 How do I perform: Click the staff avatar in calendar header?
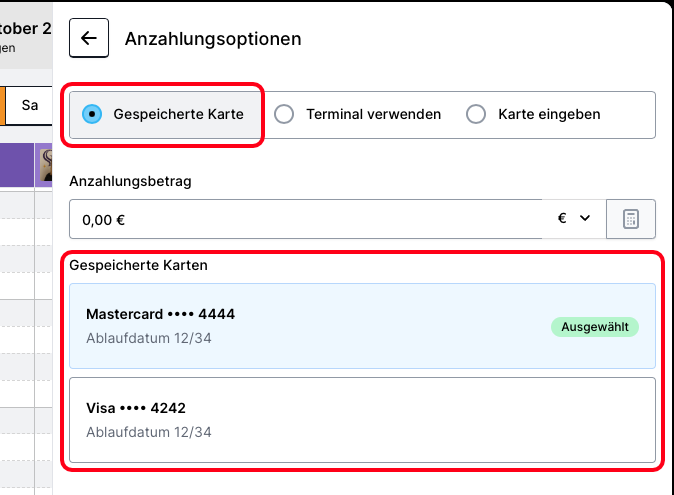[45, 165]
